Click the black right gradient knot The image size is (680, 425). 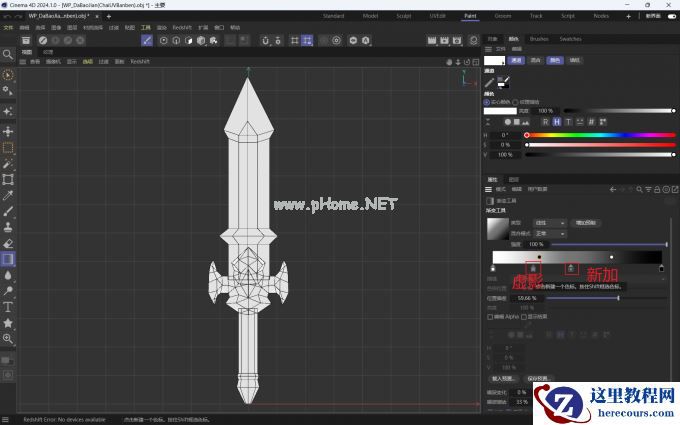click(661, 268)
